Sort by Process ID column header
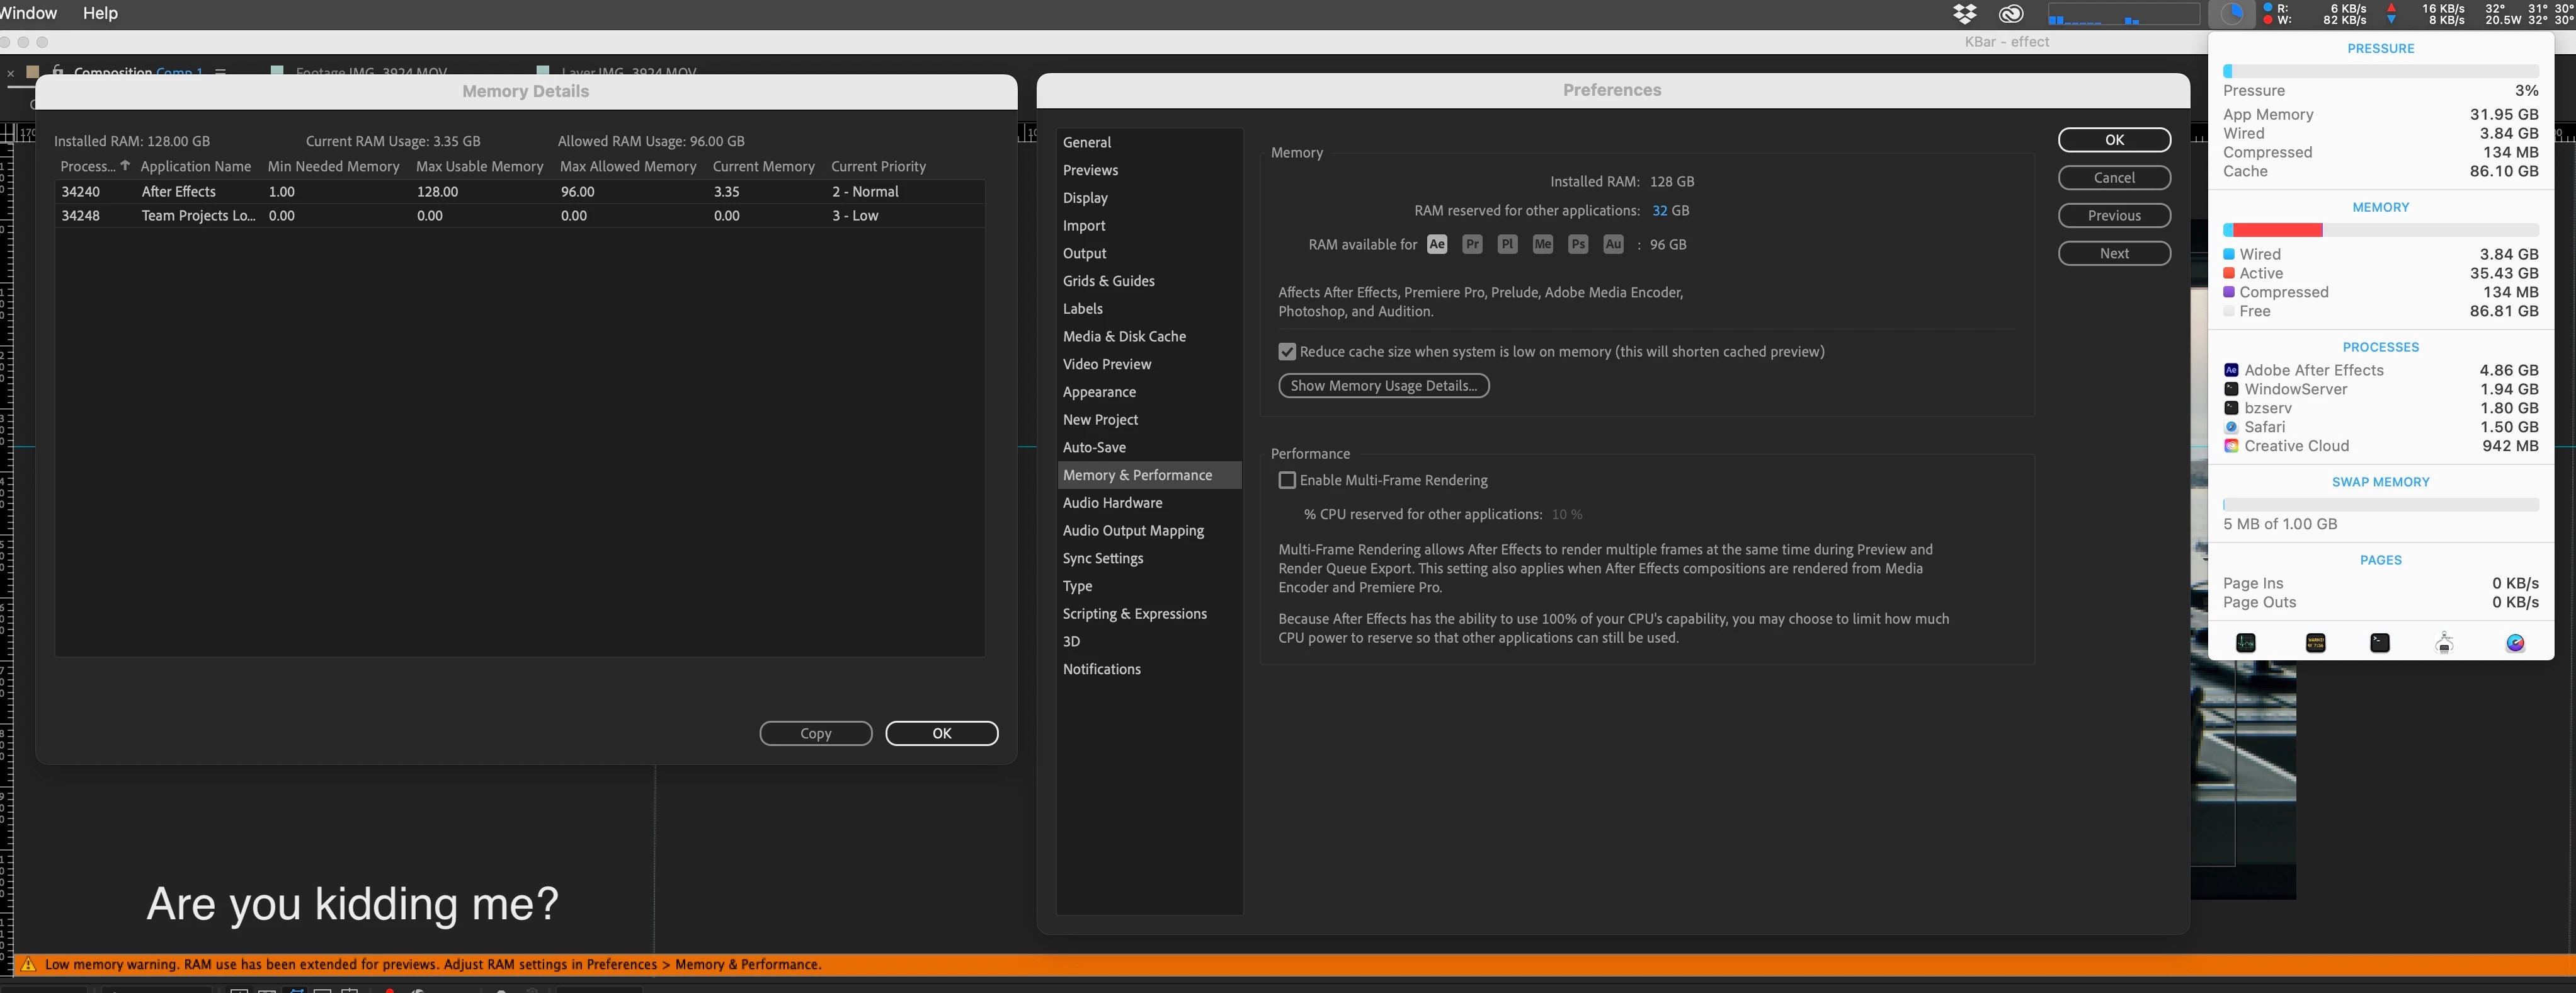The width and height of the screenshot is (2576, 993). [88, 167]
